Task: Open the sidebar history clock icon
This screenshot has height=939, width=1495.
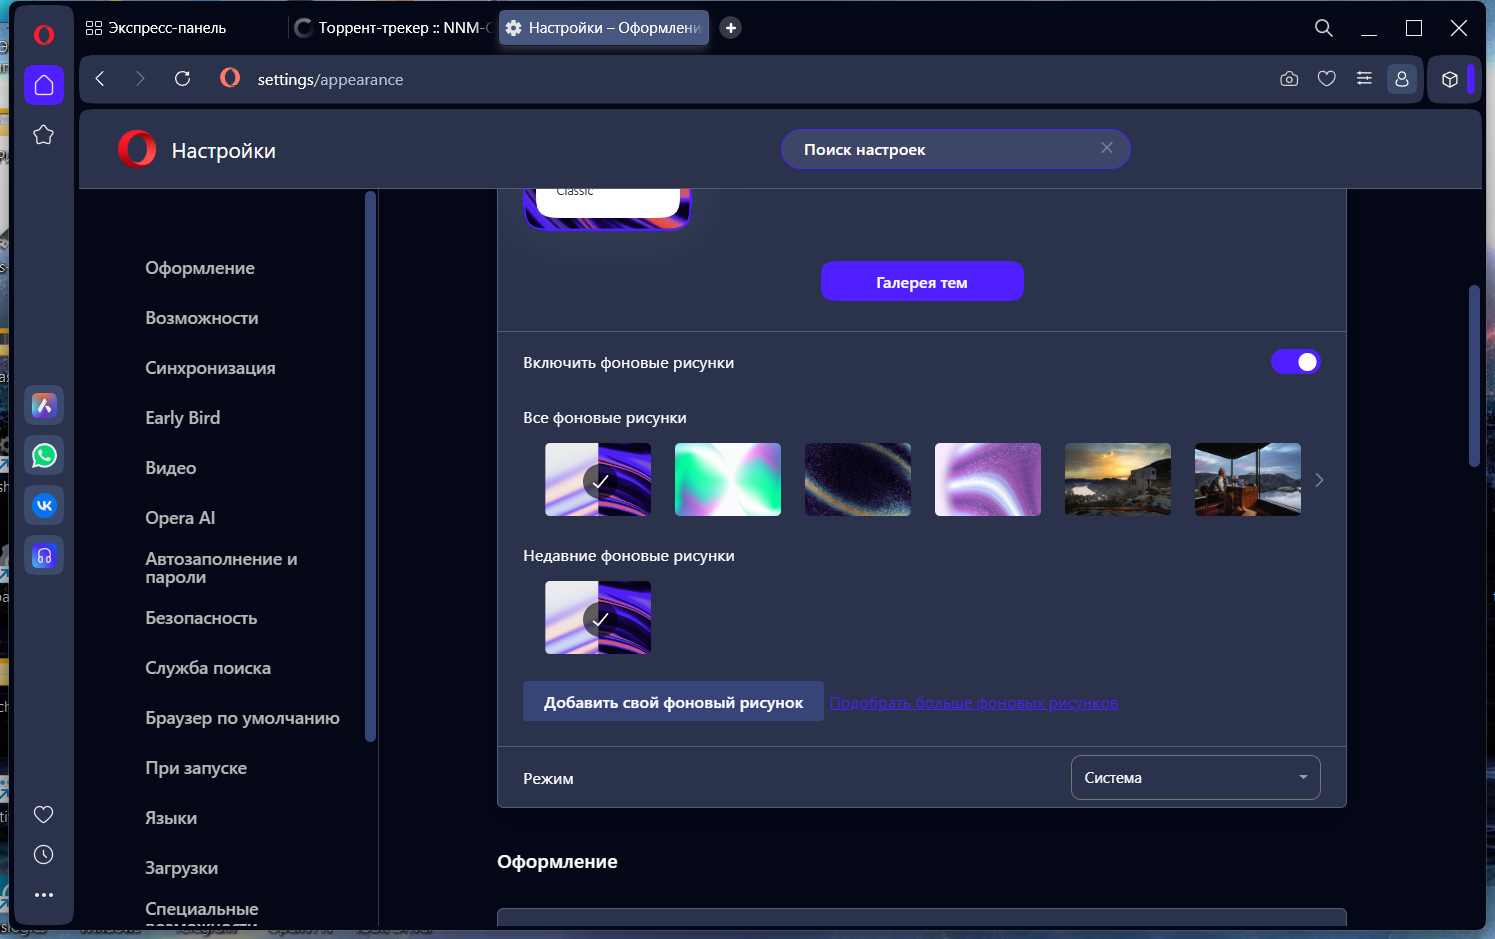Action: pos(44,855)
